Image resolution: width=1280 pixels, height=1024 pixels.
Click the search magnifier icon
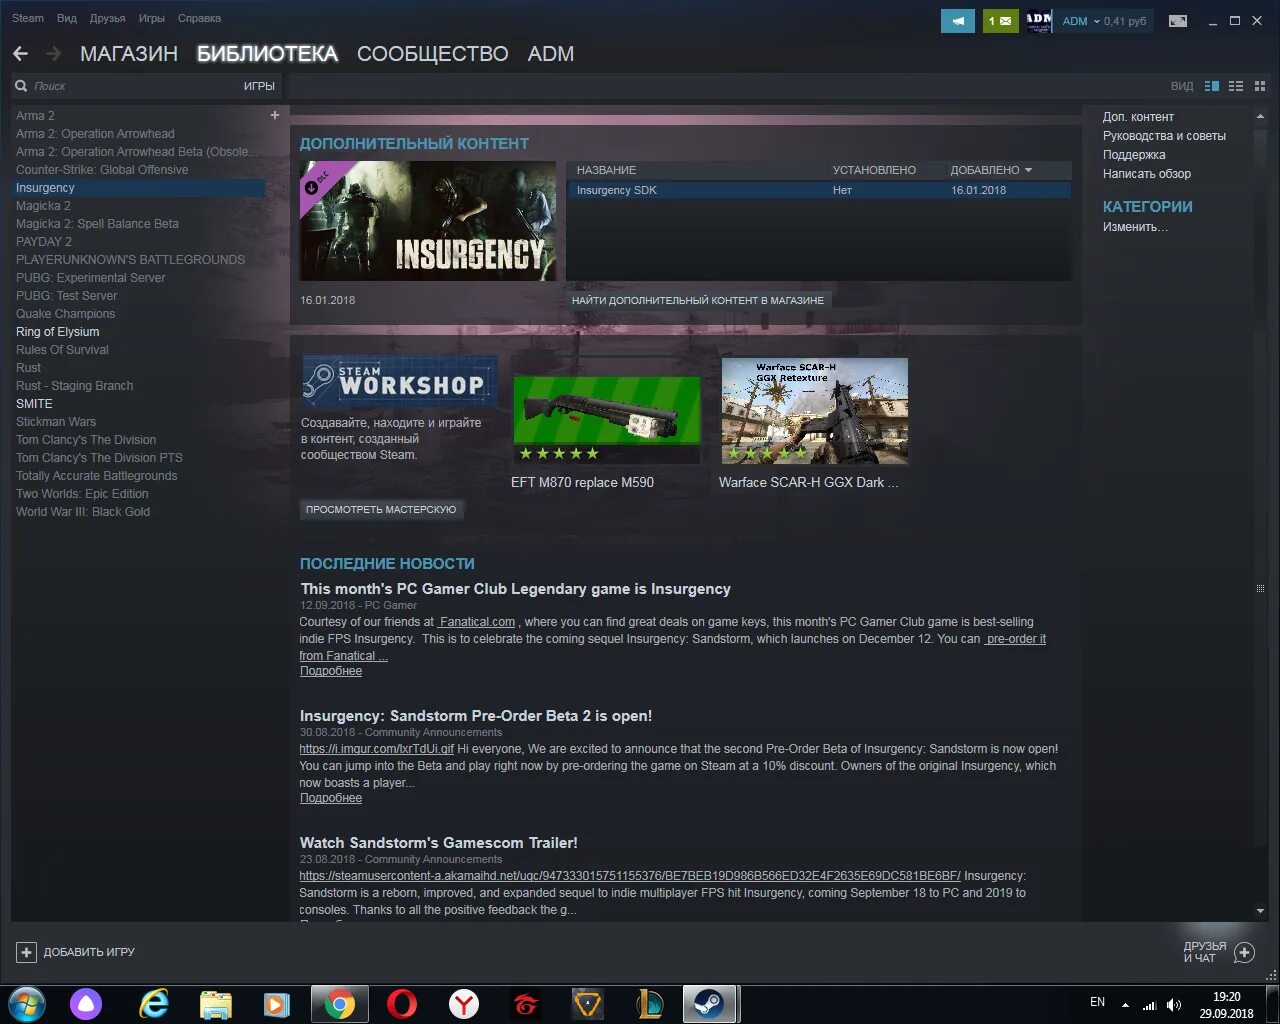coord(21,86)
